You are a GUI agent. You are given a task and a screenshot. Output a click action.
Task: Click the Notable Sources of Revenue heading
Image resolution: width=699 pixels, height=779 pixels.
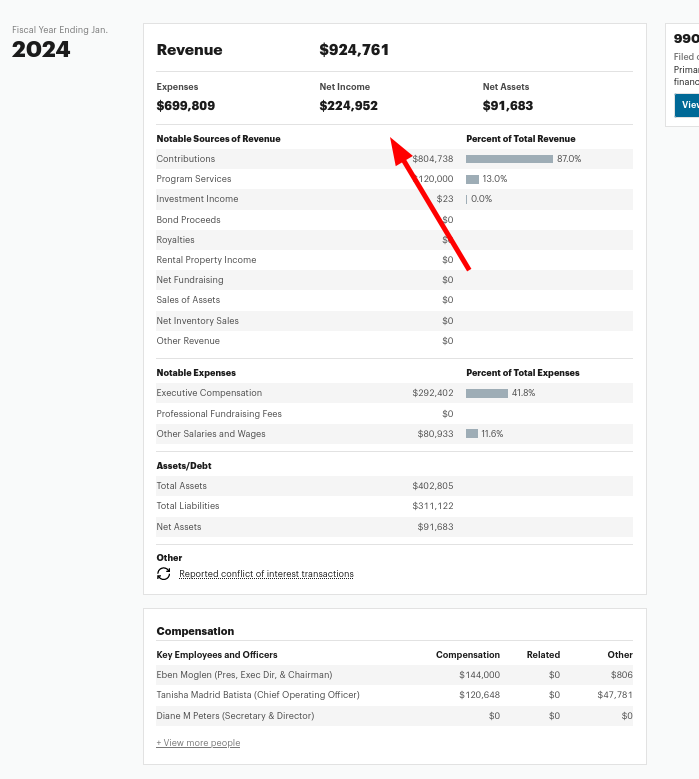[x=219, y=139]
